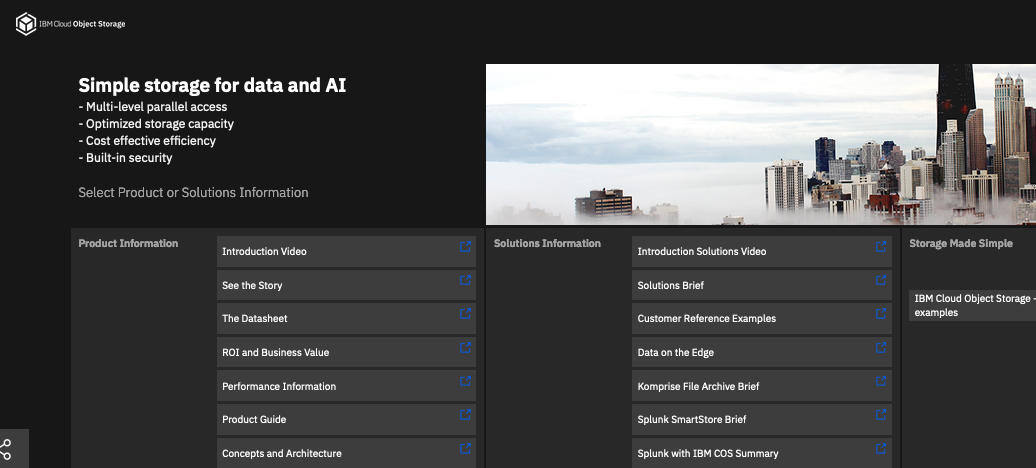View The Datasheet

[346, 319]
